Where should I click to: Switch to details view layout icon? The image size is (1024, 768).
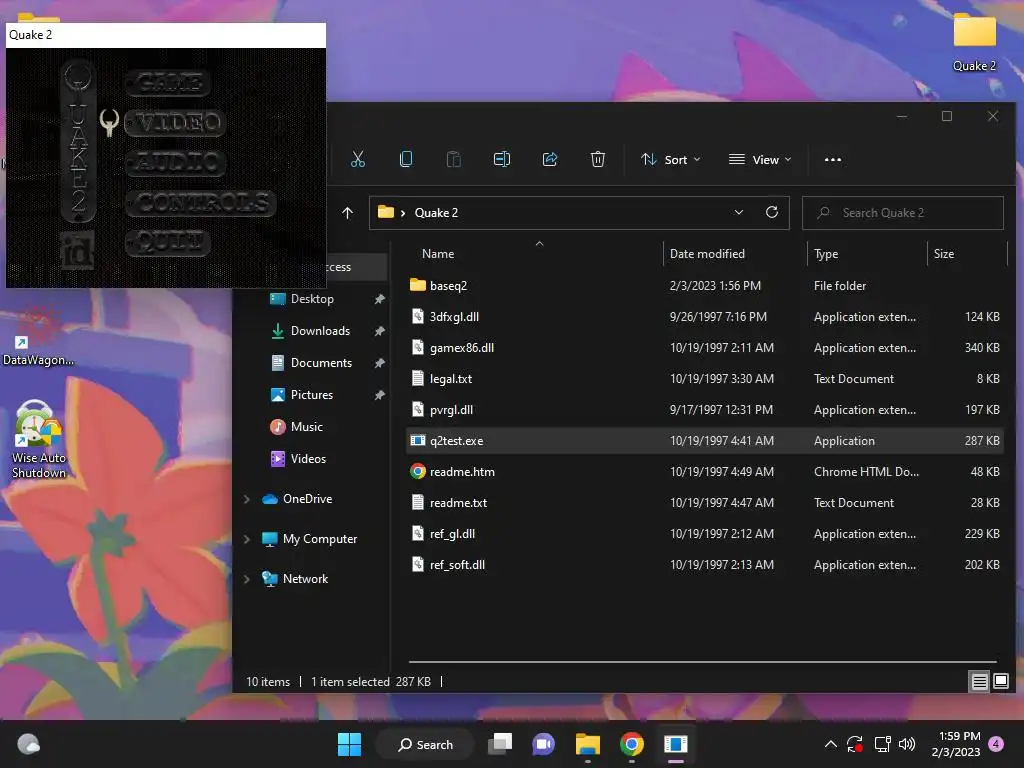(980, 682)
